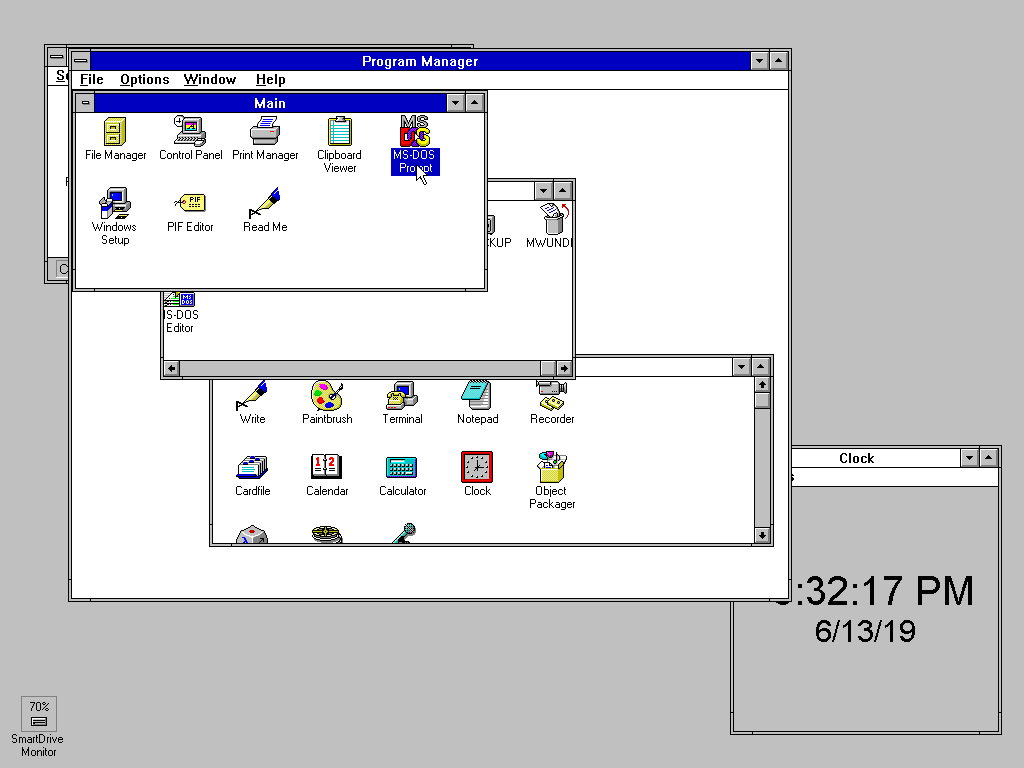Select the Cardfile icon
The height and width of the screenshot is (768, 1024).
pos(252,468)
